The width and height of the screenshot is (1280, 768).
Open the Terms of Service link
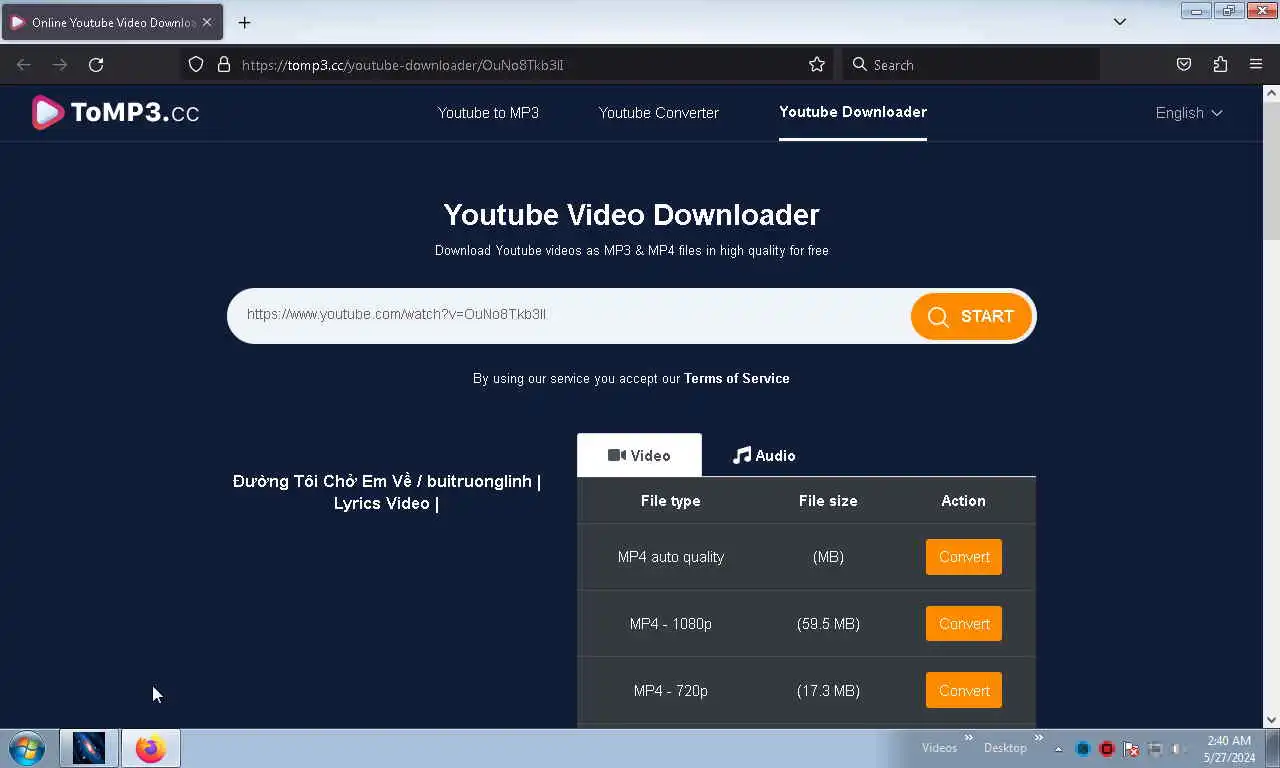[737, 378]
